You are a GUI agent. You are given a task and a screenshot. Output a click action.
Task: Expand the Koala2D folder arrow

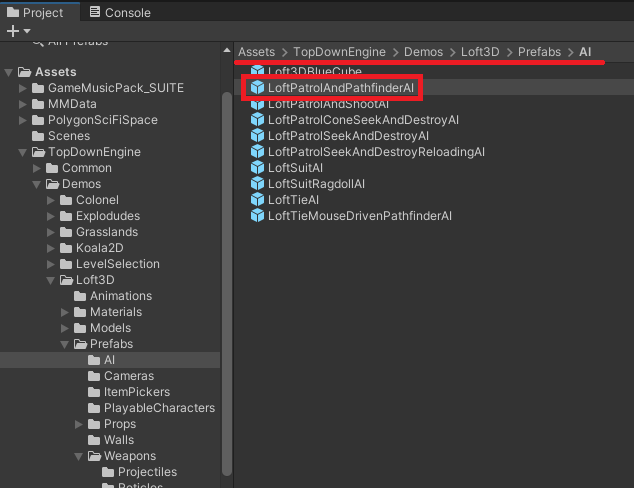coord(51,248)
